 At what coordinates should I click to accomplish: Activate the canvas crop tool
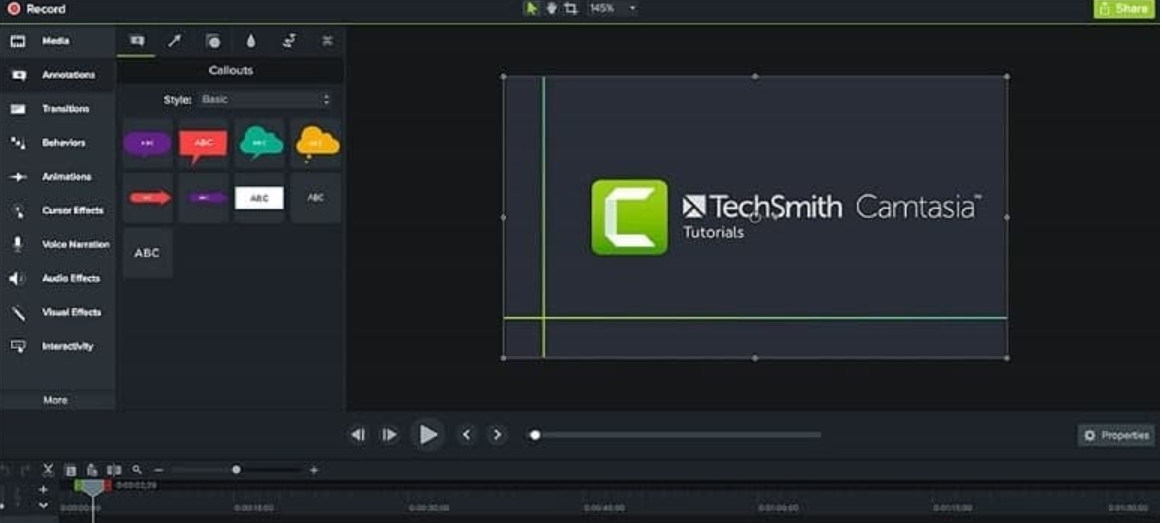[570, 8]
